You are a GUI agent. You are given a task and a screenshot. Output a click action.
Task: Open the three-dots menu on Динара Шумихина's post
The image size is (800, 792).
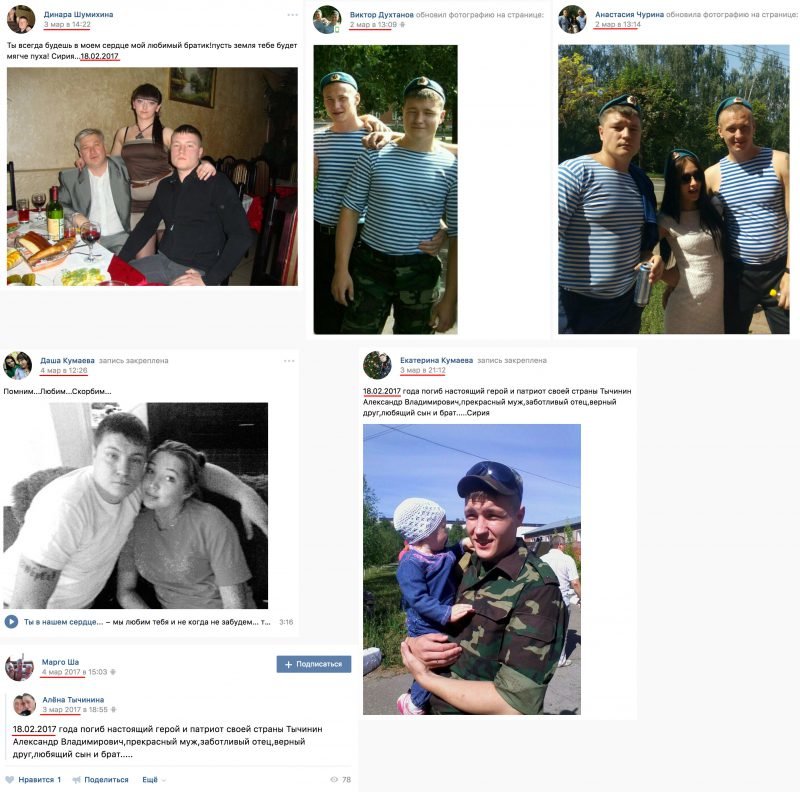(292, 15)
